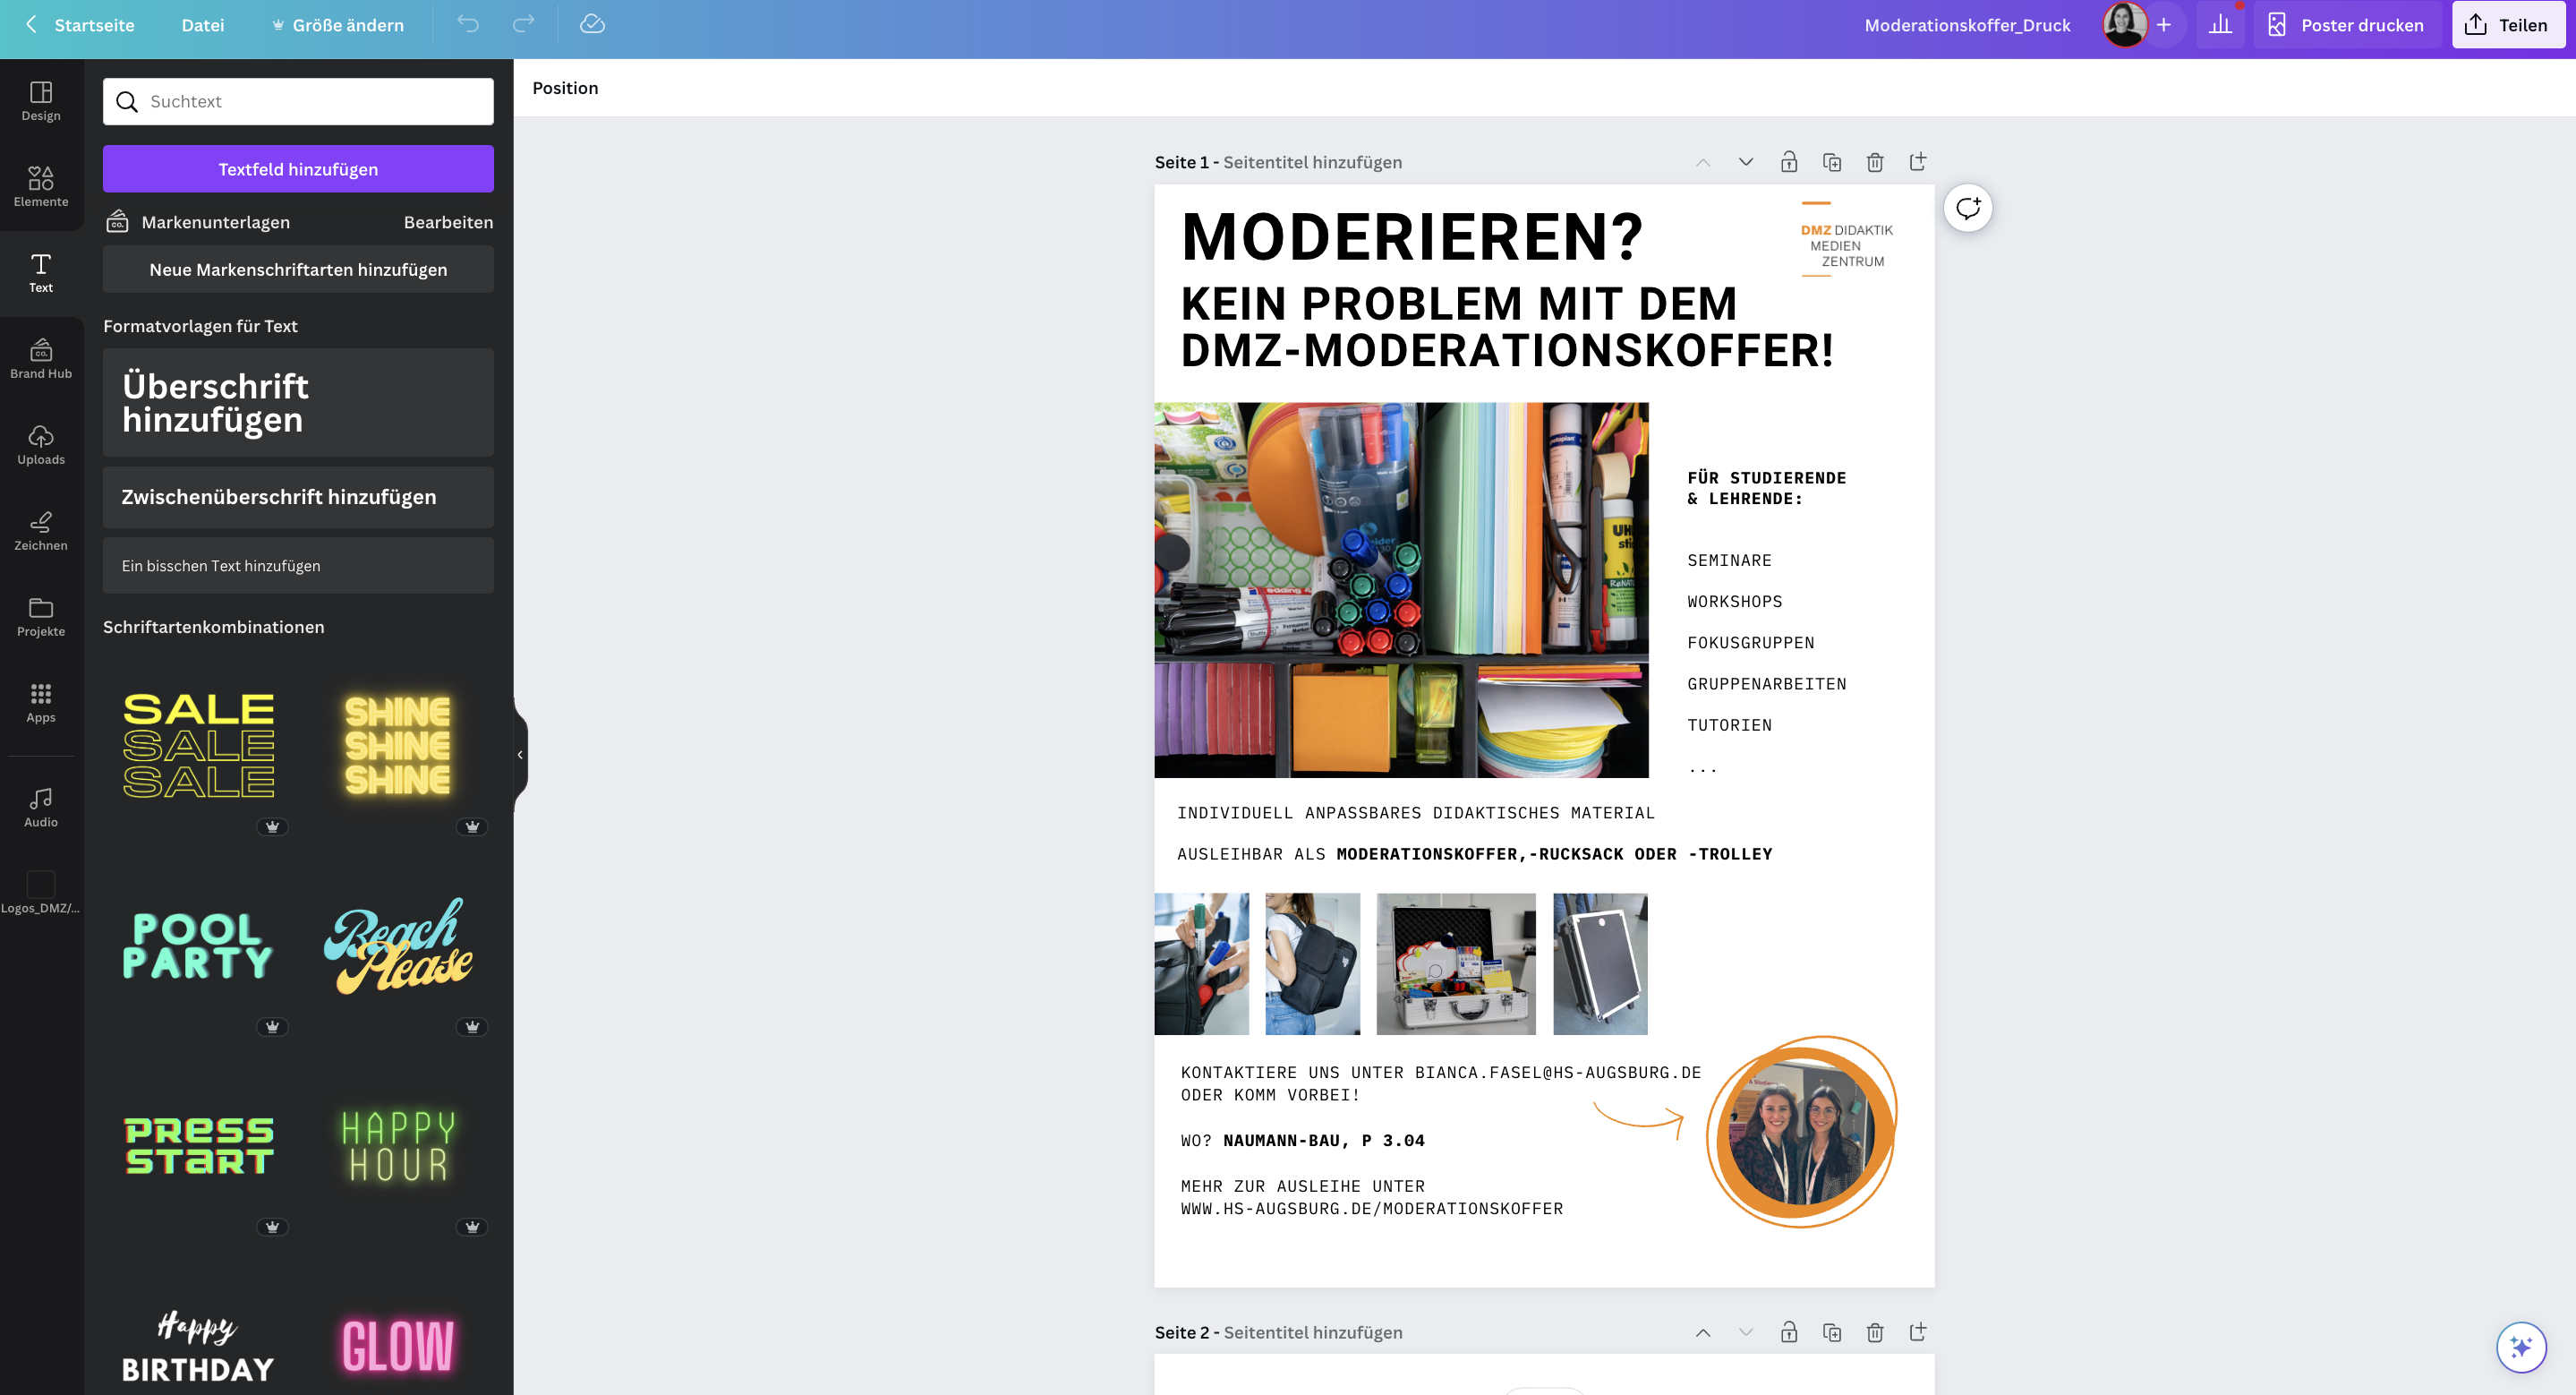
Task: Open the Größe ändern dropdown
Action: point(338,25)
